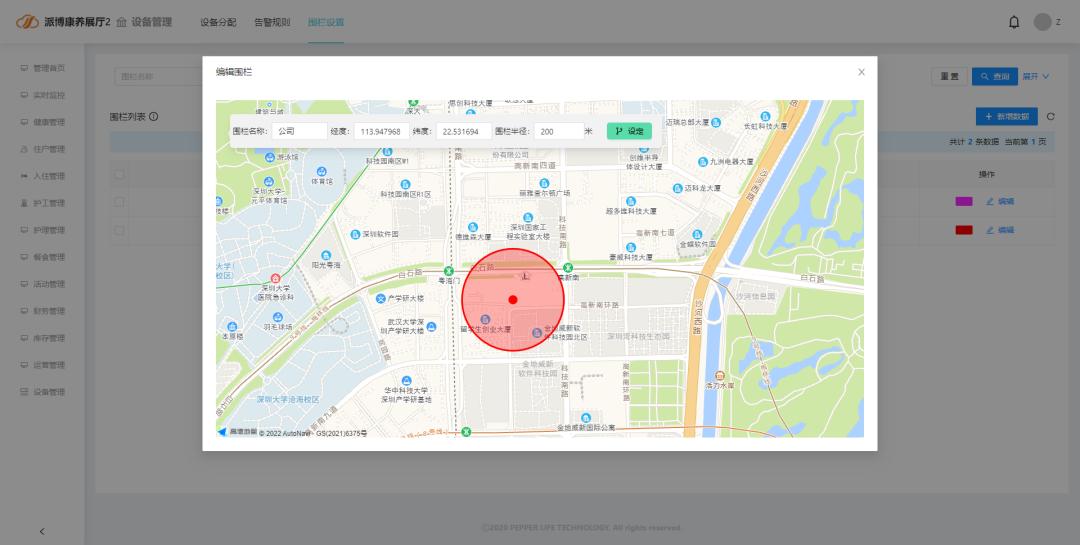Click the 重置 reset button
This screenshot has width=1080, height=545.
[949, 76]
